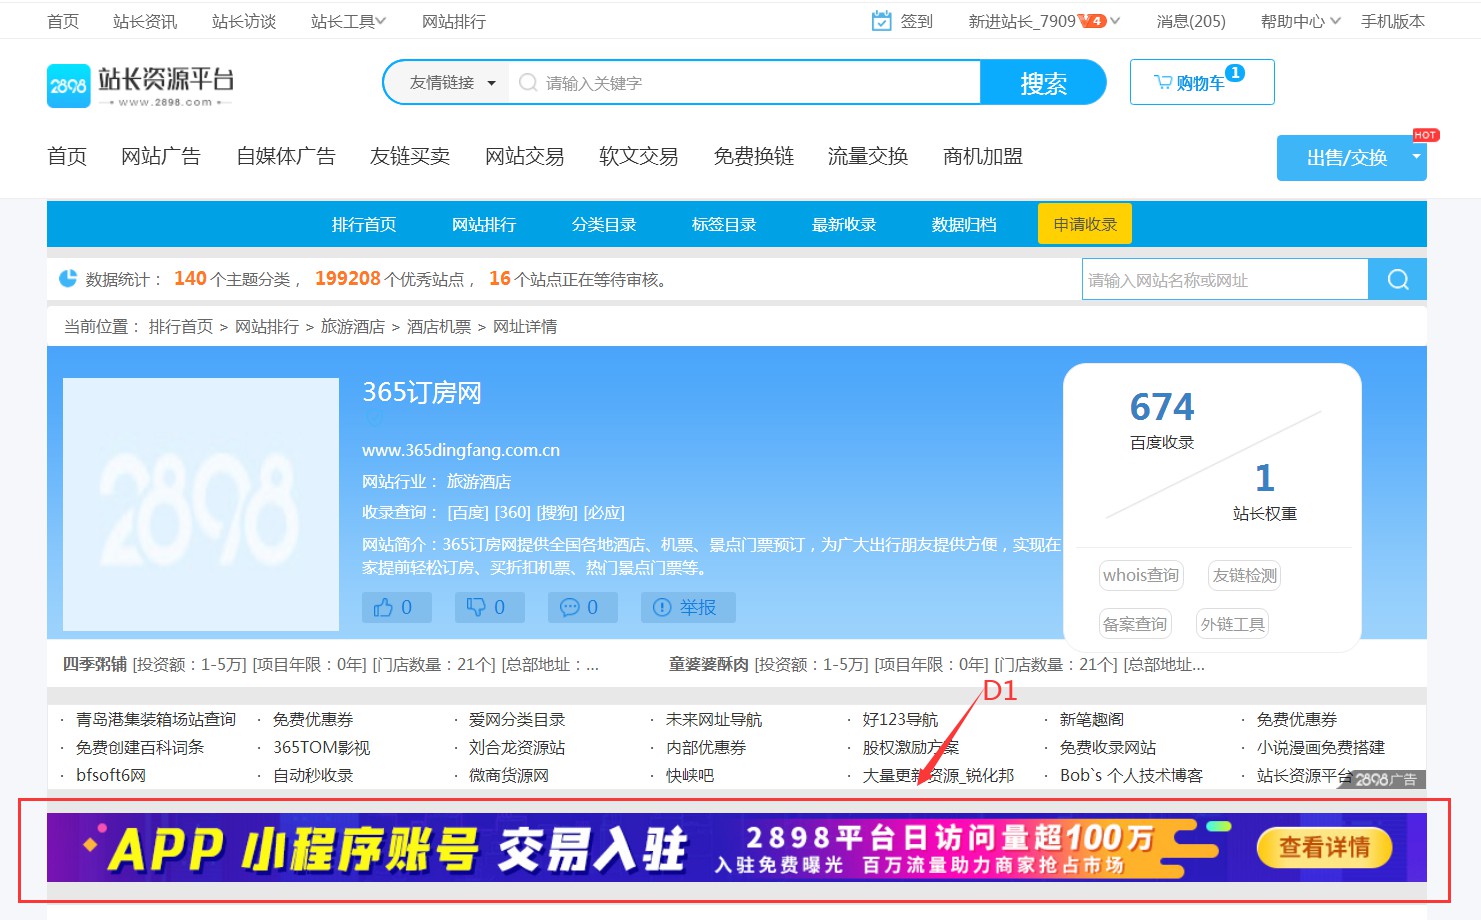This screenshot has height=920, width=1481.
Task: Open the 分类目录 tab
Action: point(604,224)
